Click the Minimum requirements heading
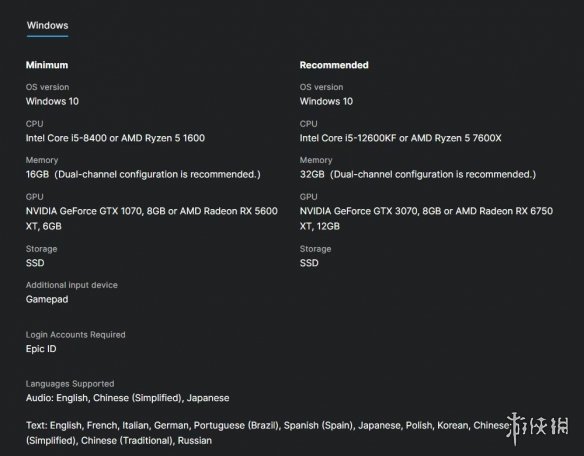This screenshot has width=584, height=456. (x=47, y=65)
